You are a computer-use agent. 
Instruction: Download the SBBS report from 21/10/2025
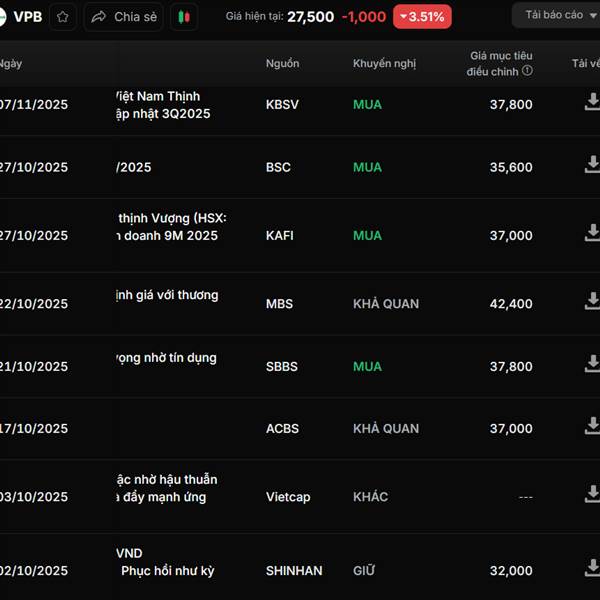(592, 364)
